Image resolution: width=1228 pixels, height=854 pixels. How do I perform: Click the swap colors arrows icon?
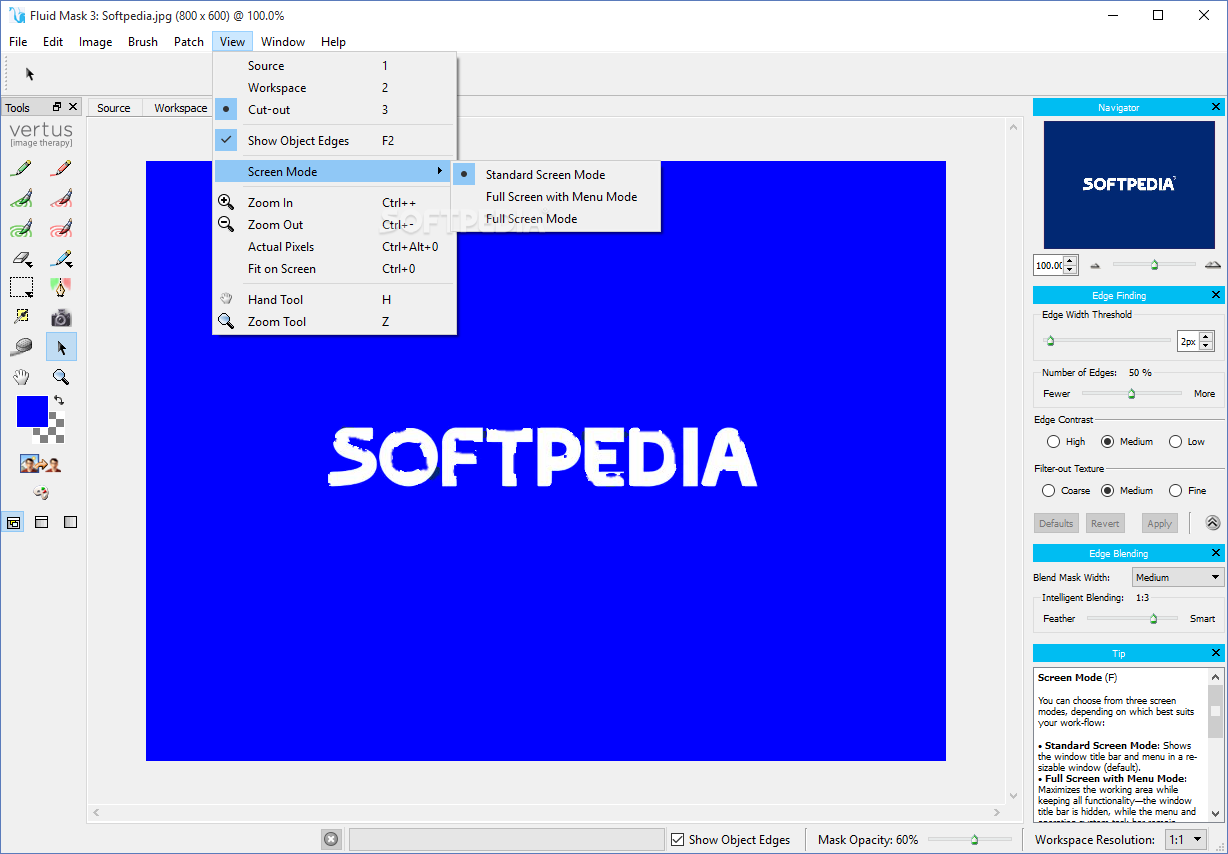coord(59,400)
